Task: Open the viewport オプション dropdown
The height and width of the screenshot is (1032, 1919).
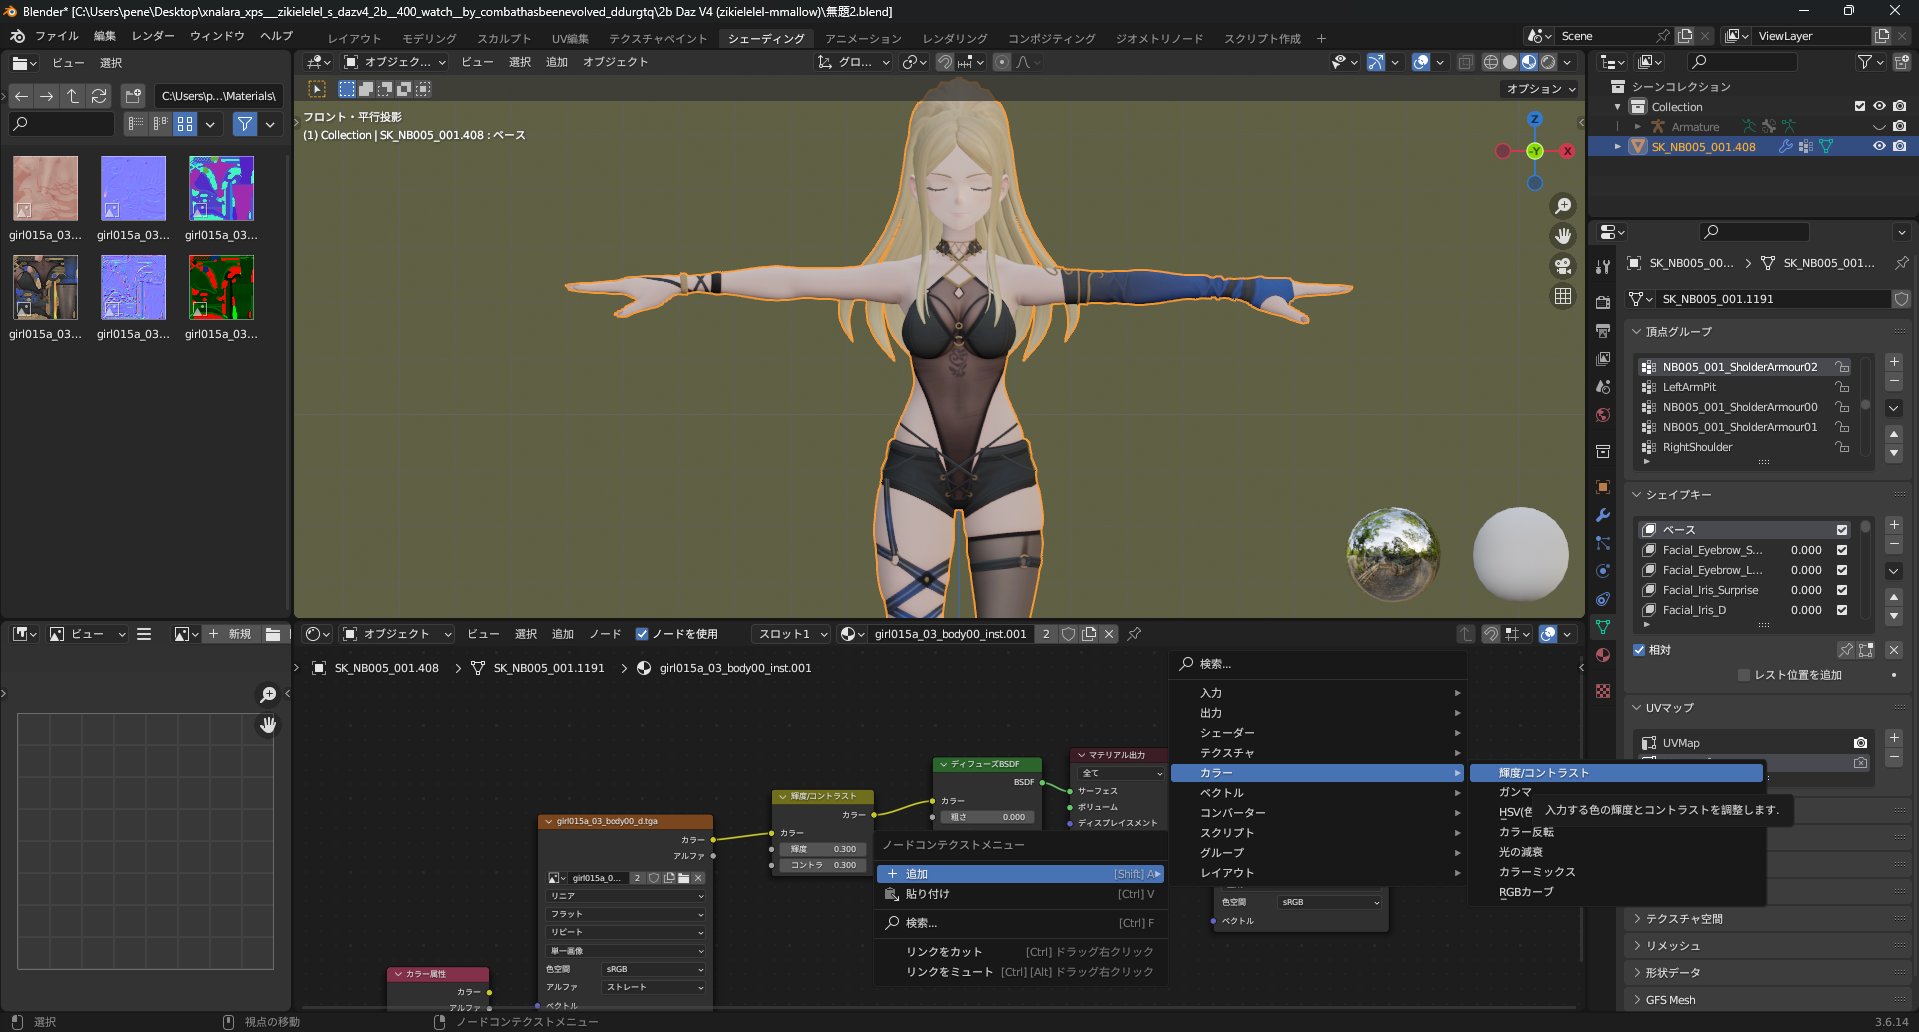Action: [x=1541, y=89]
